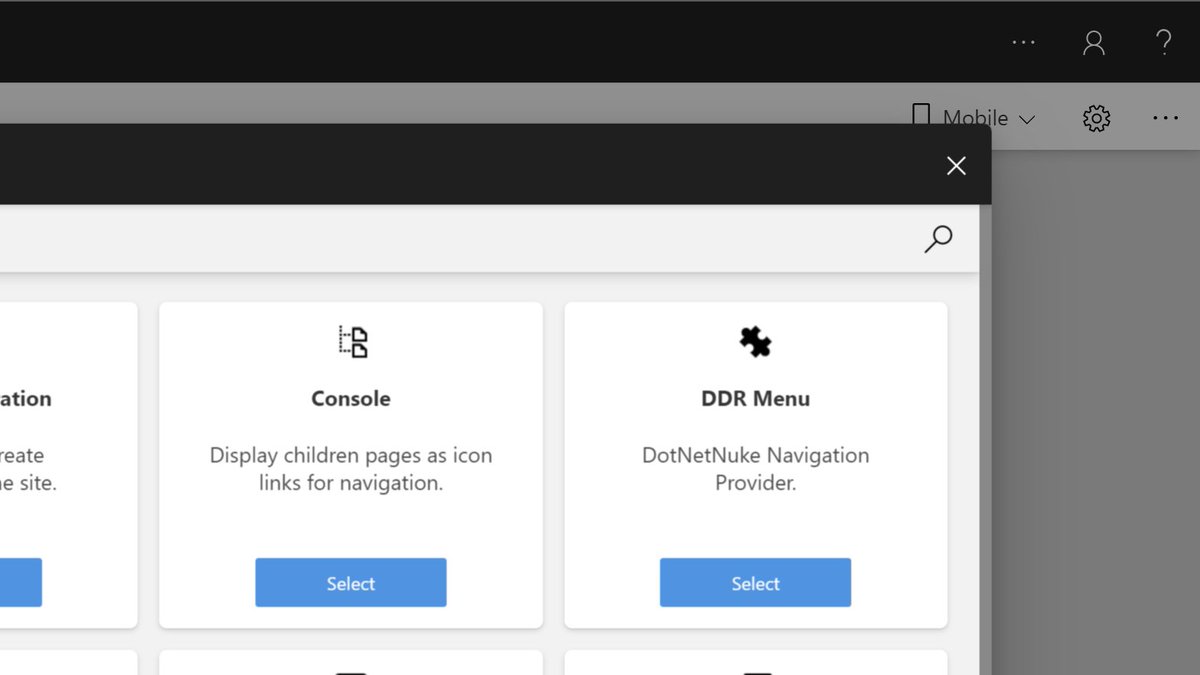
Task: Click the module search input field
Action: [450, 239]
